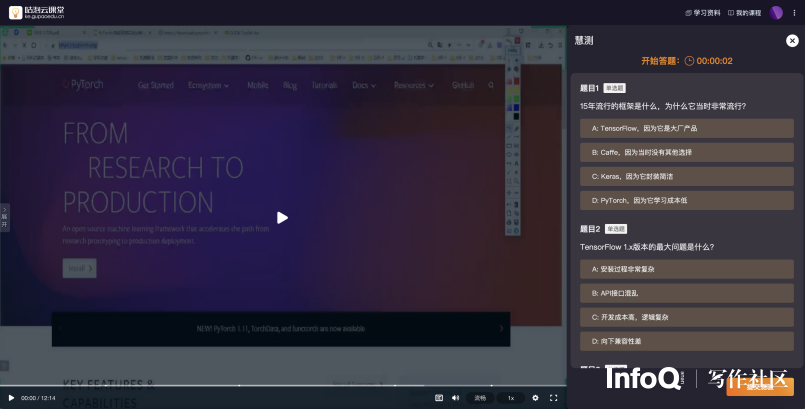Select answer C: Keras, 因为它封装简洁

(686, 177)
